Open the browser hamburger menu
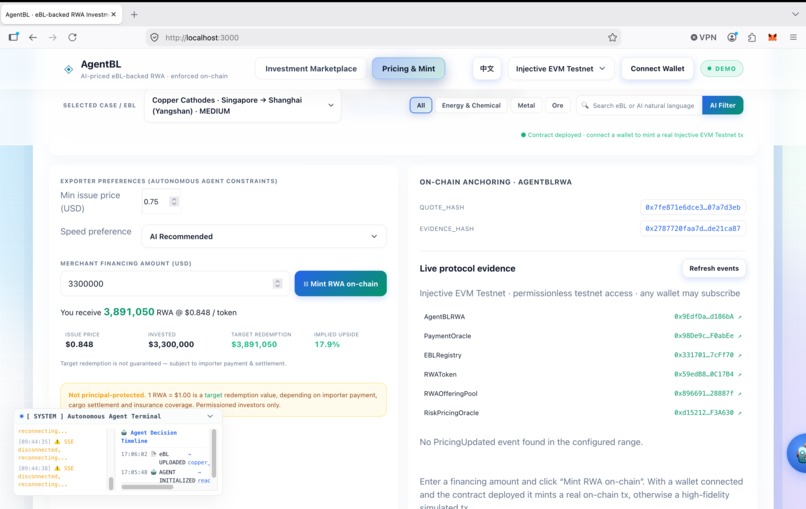This screenshot has width=806, height=509. click(x=793, y=38)
